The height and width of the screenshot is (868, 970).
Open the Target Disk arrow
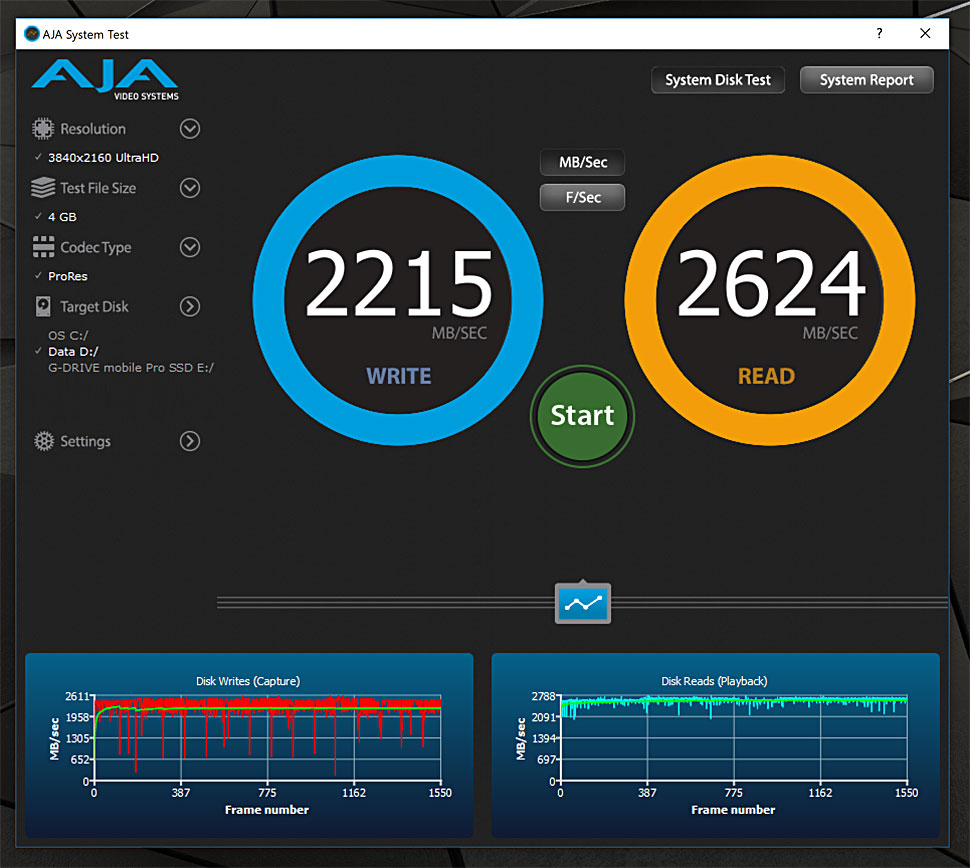coord(190,306)
